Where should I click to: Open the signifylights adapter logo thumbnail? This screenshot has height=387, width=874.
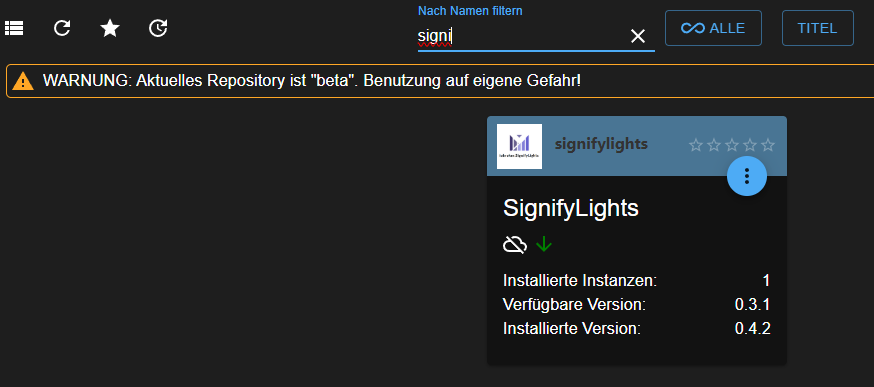pyautogui.click(x=519, y=146)
